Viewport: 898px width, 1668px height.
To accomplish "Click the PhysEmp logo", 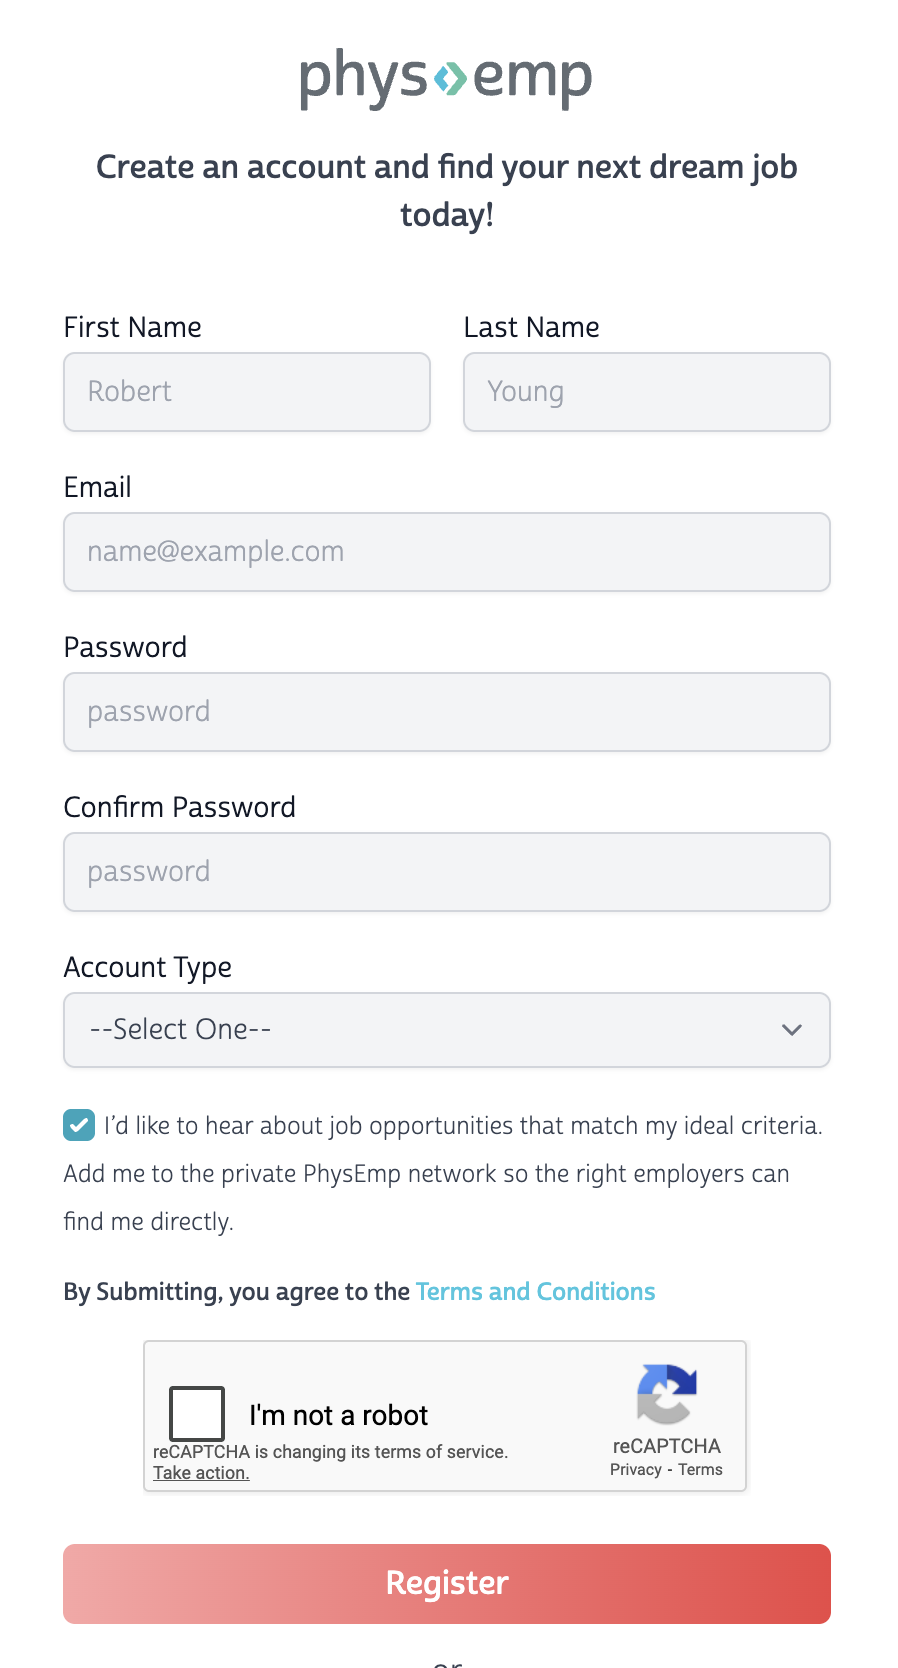I will pos(446,78).
